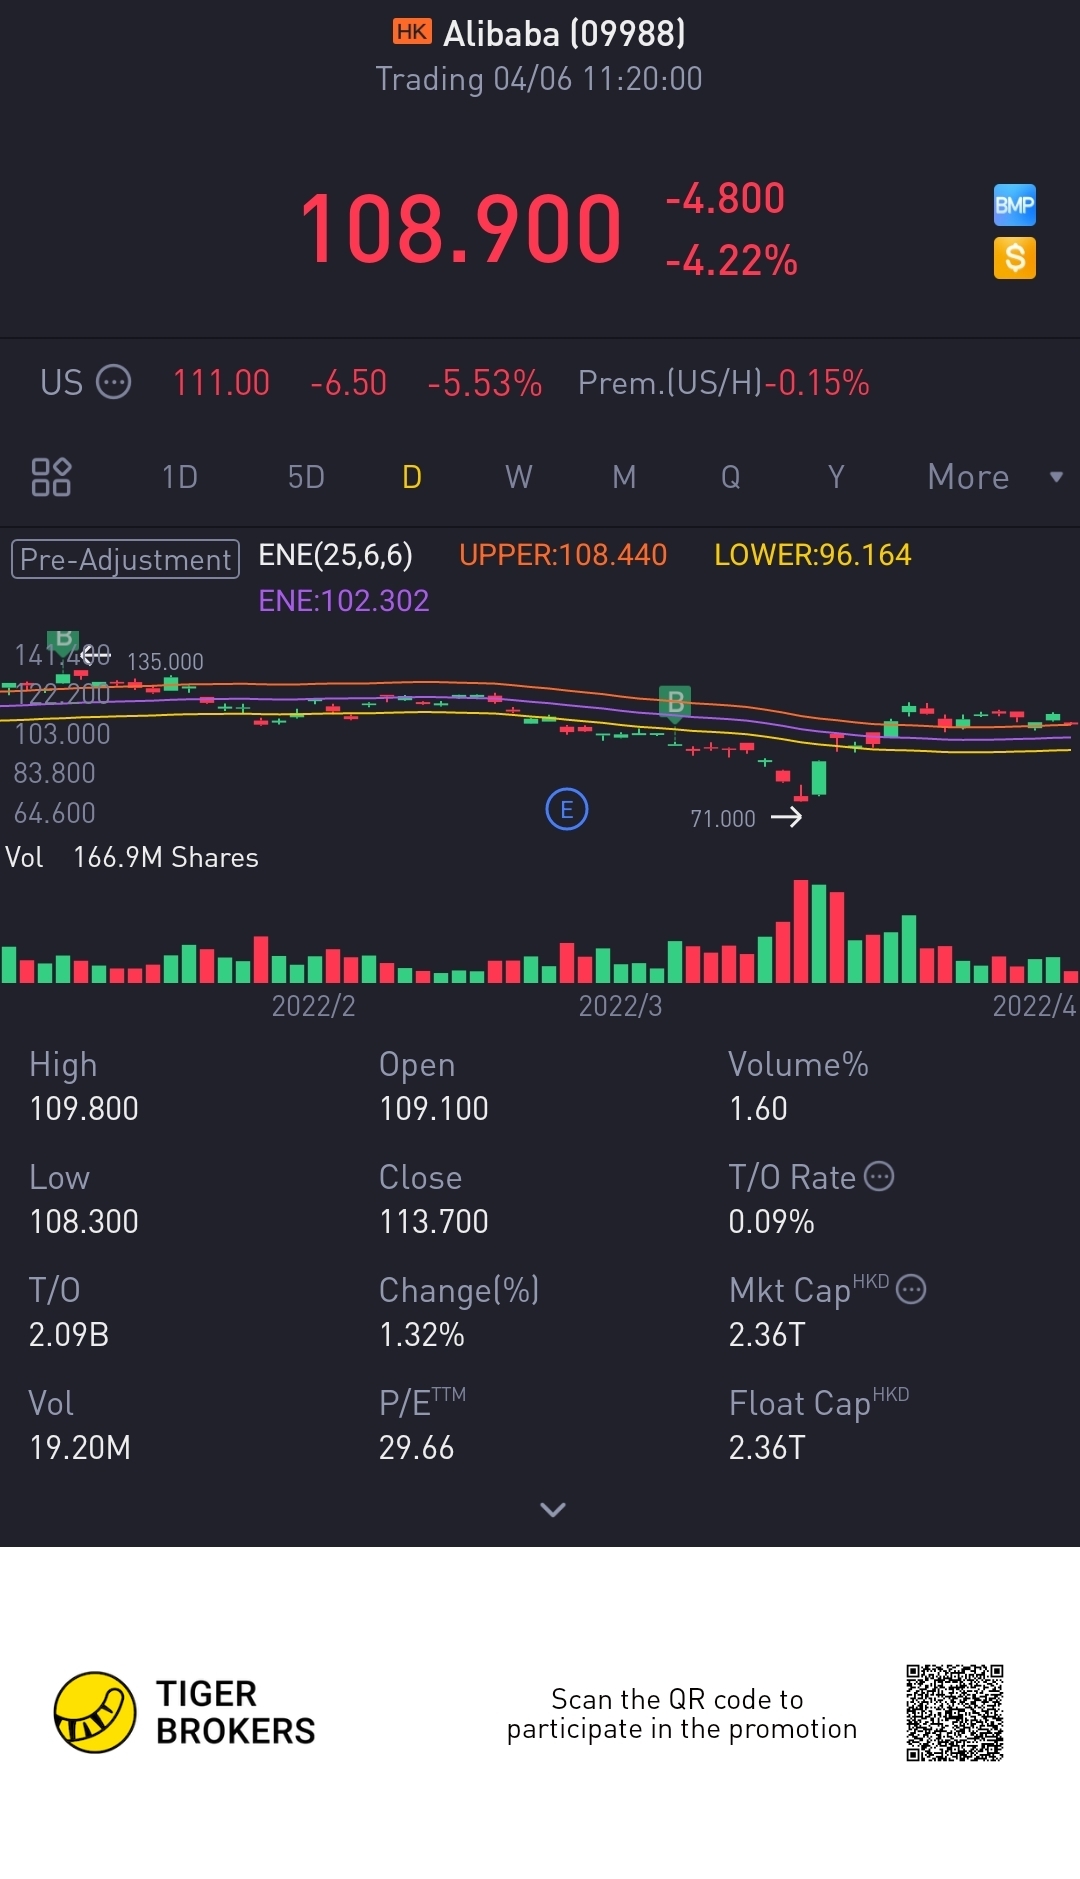Tap the High 109.800 value

point(84,1108)
